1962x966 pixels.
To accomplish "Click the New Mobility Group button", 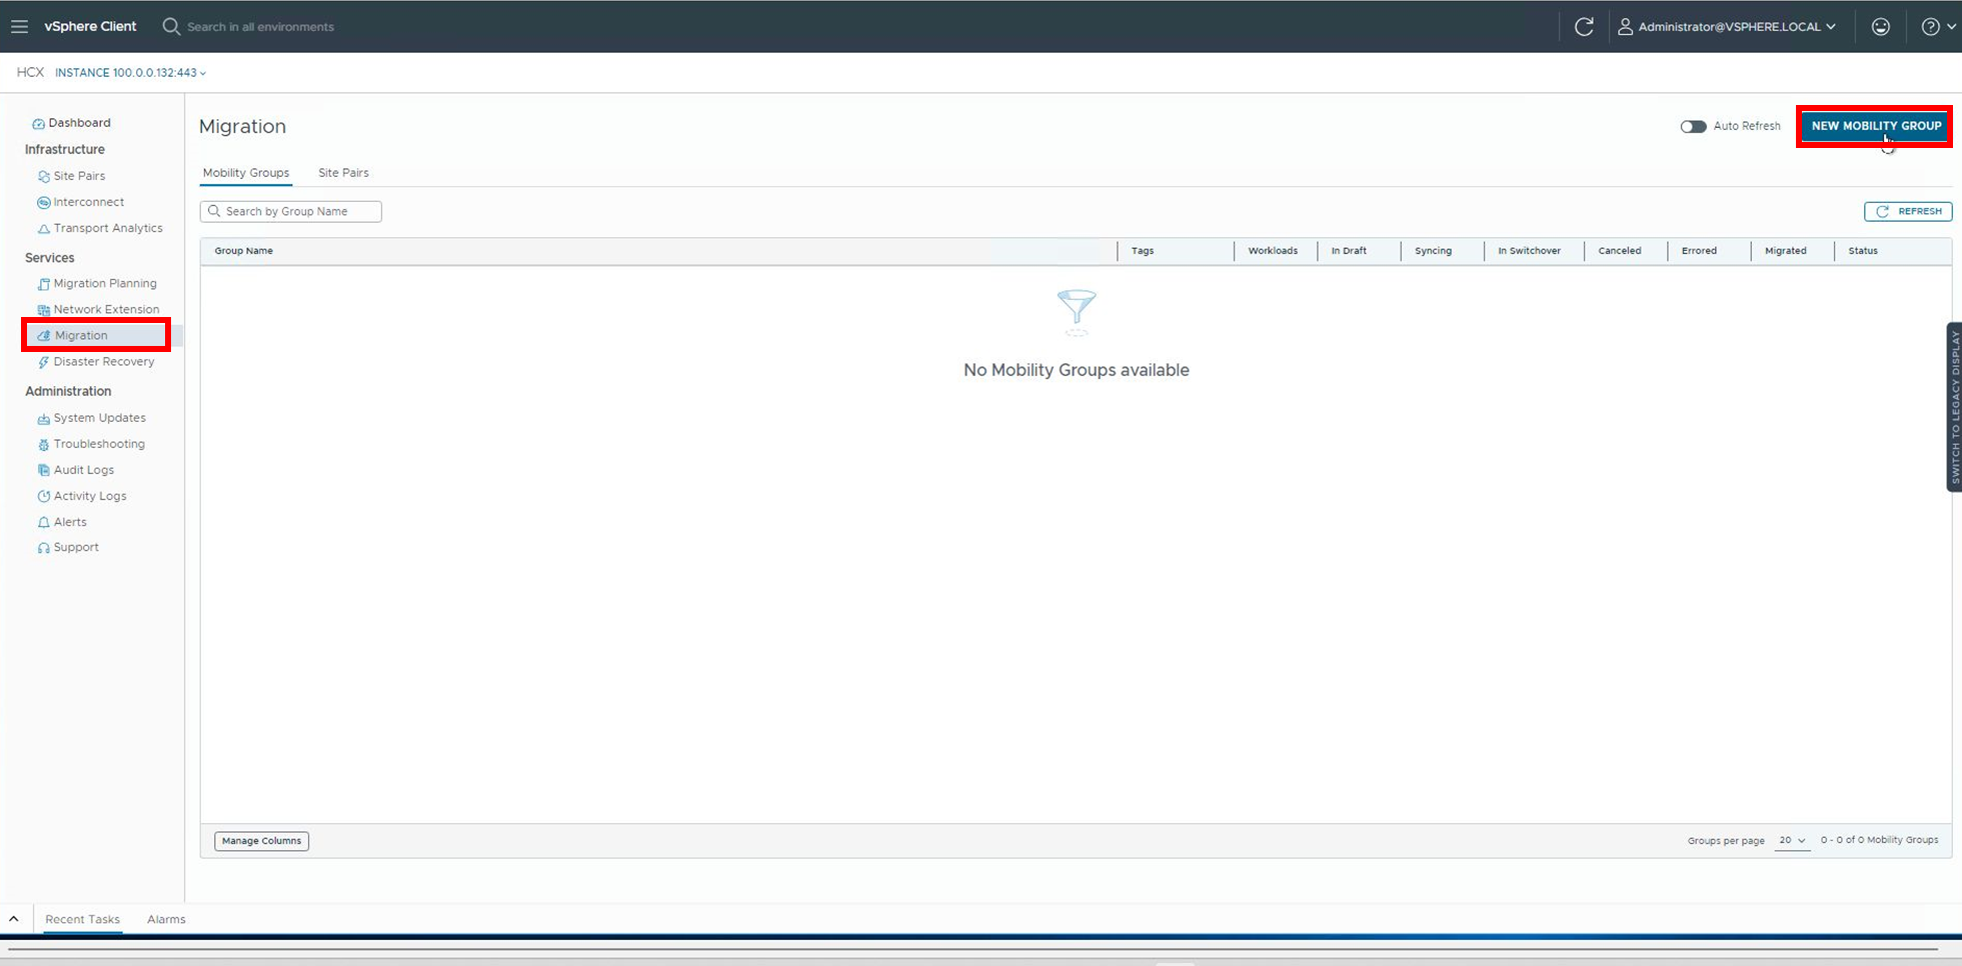I will click(1875, 126).
